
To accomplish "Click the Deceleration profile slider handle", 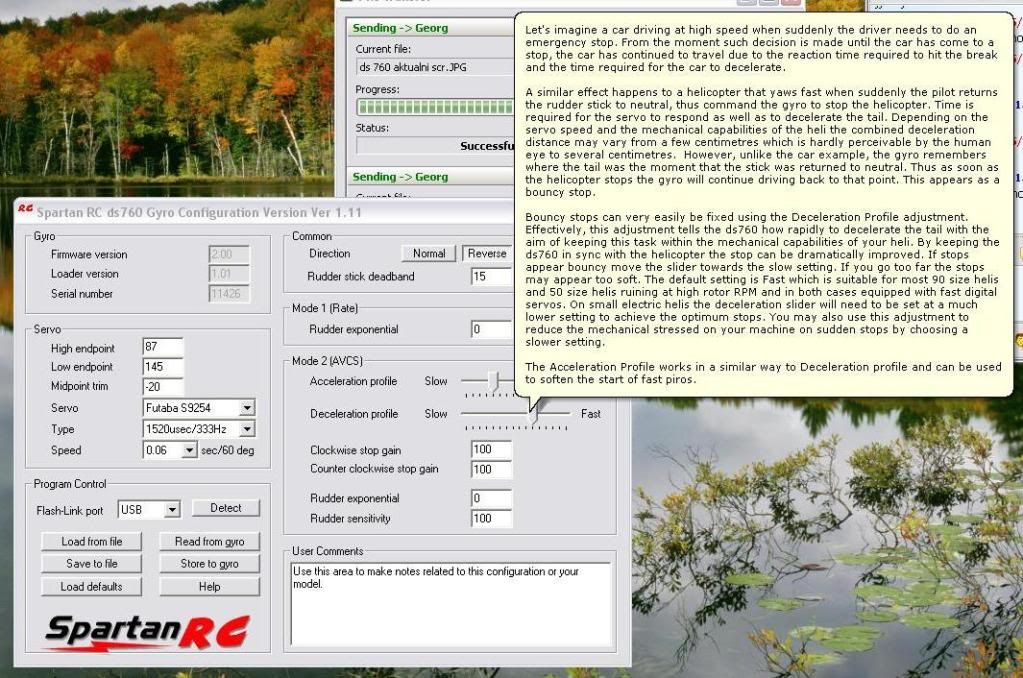I will pos(534,412).
